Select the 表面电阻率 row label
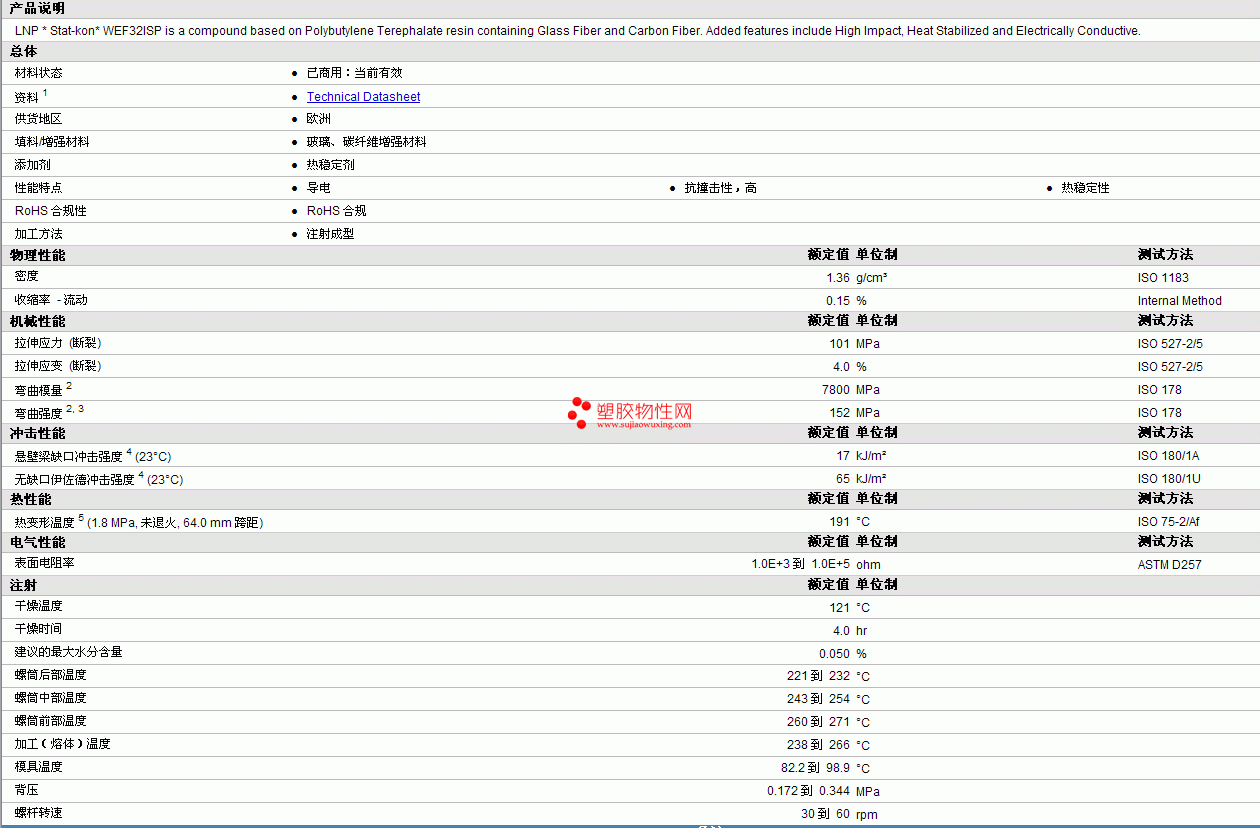This screenshot has height=828, width=1260. tap(44, 563)
